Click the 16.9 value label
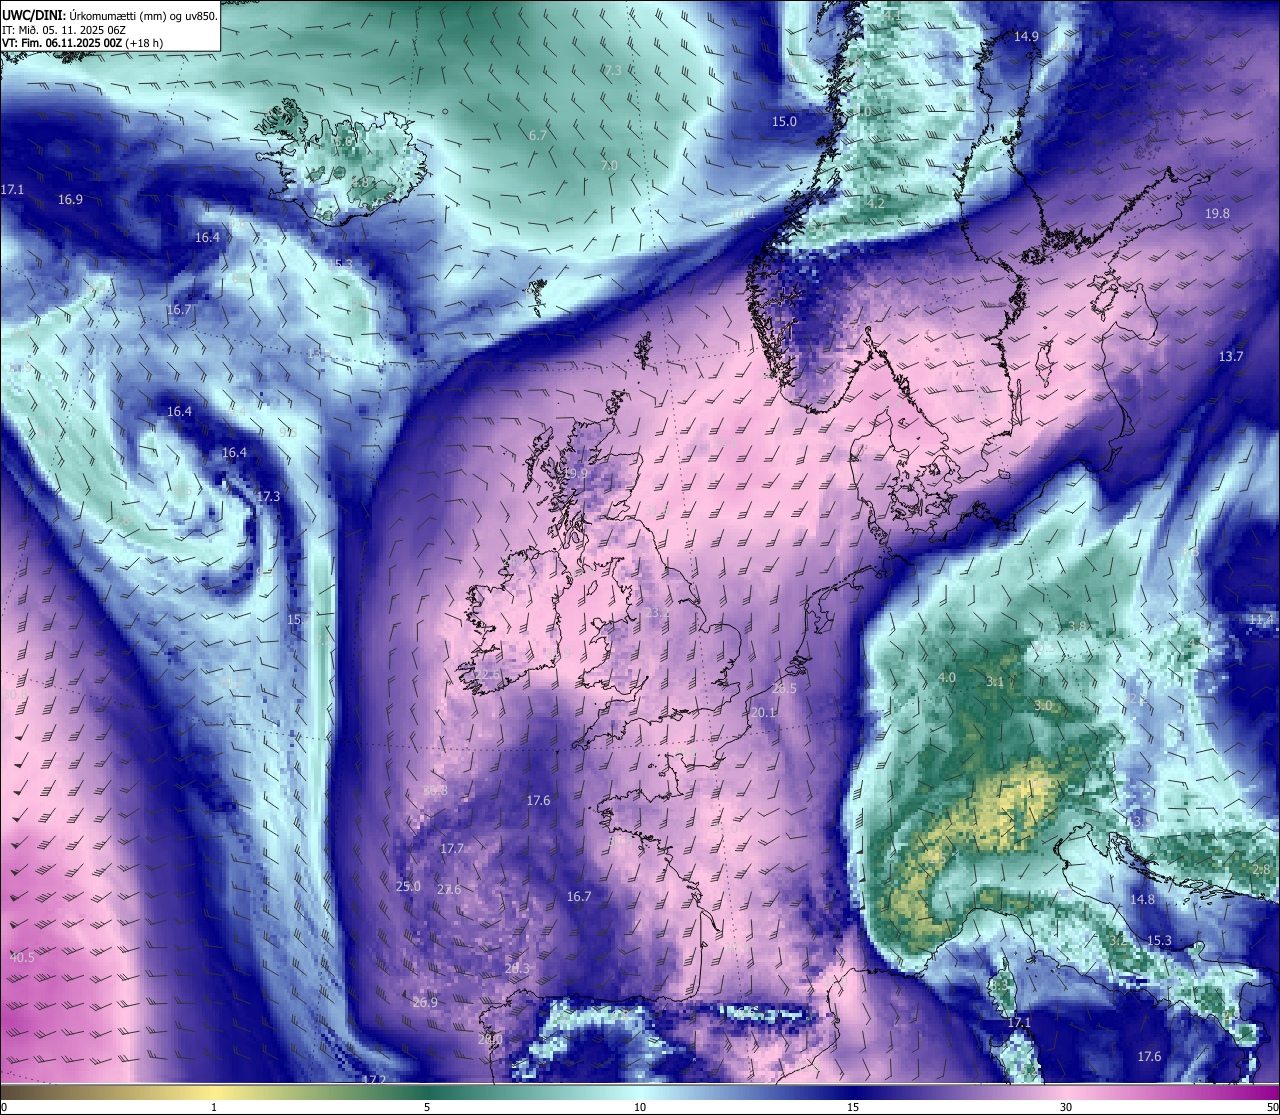1280x1115 pixels. tap(70, 200)
